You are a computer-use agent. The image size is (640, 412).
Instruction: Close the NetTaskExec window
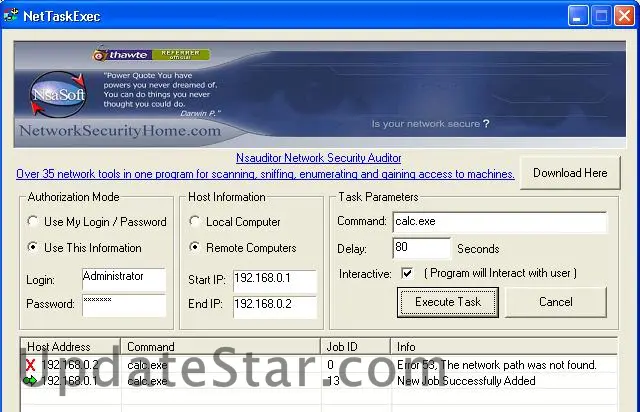click(624, 16)
